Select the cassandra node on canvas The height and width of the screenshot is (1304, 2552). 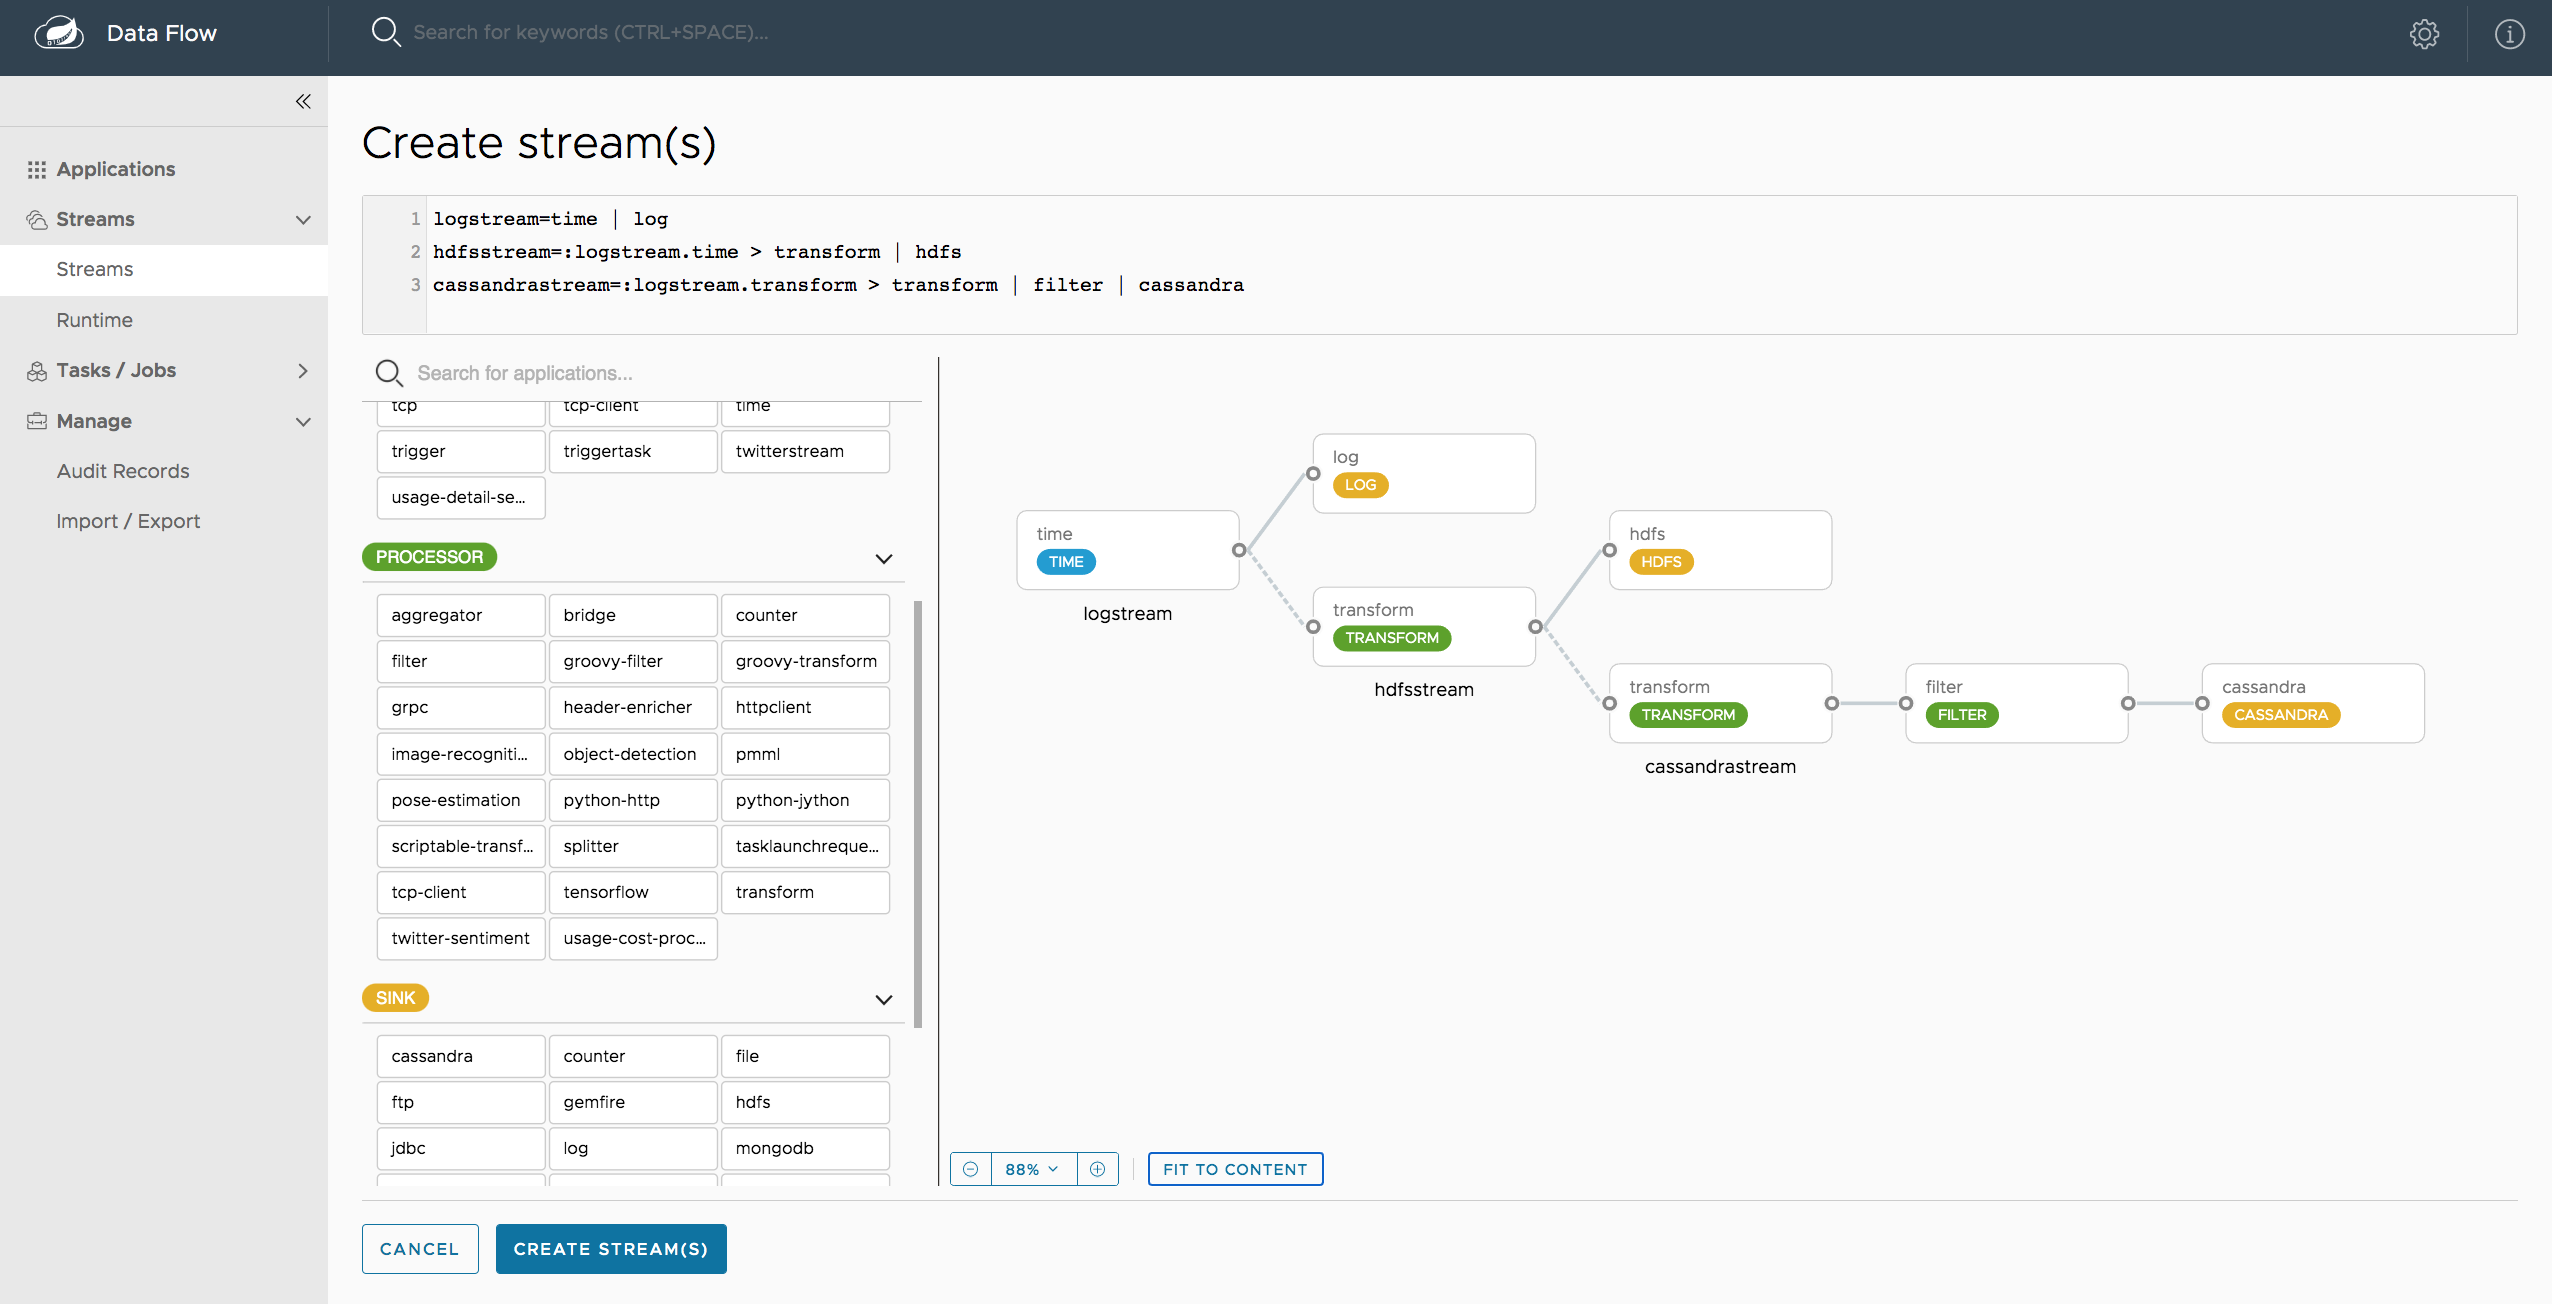point(2312,702)
